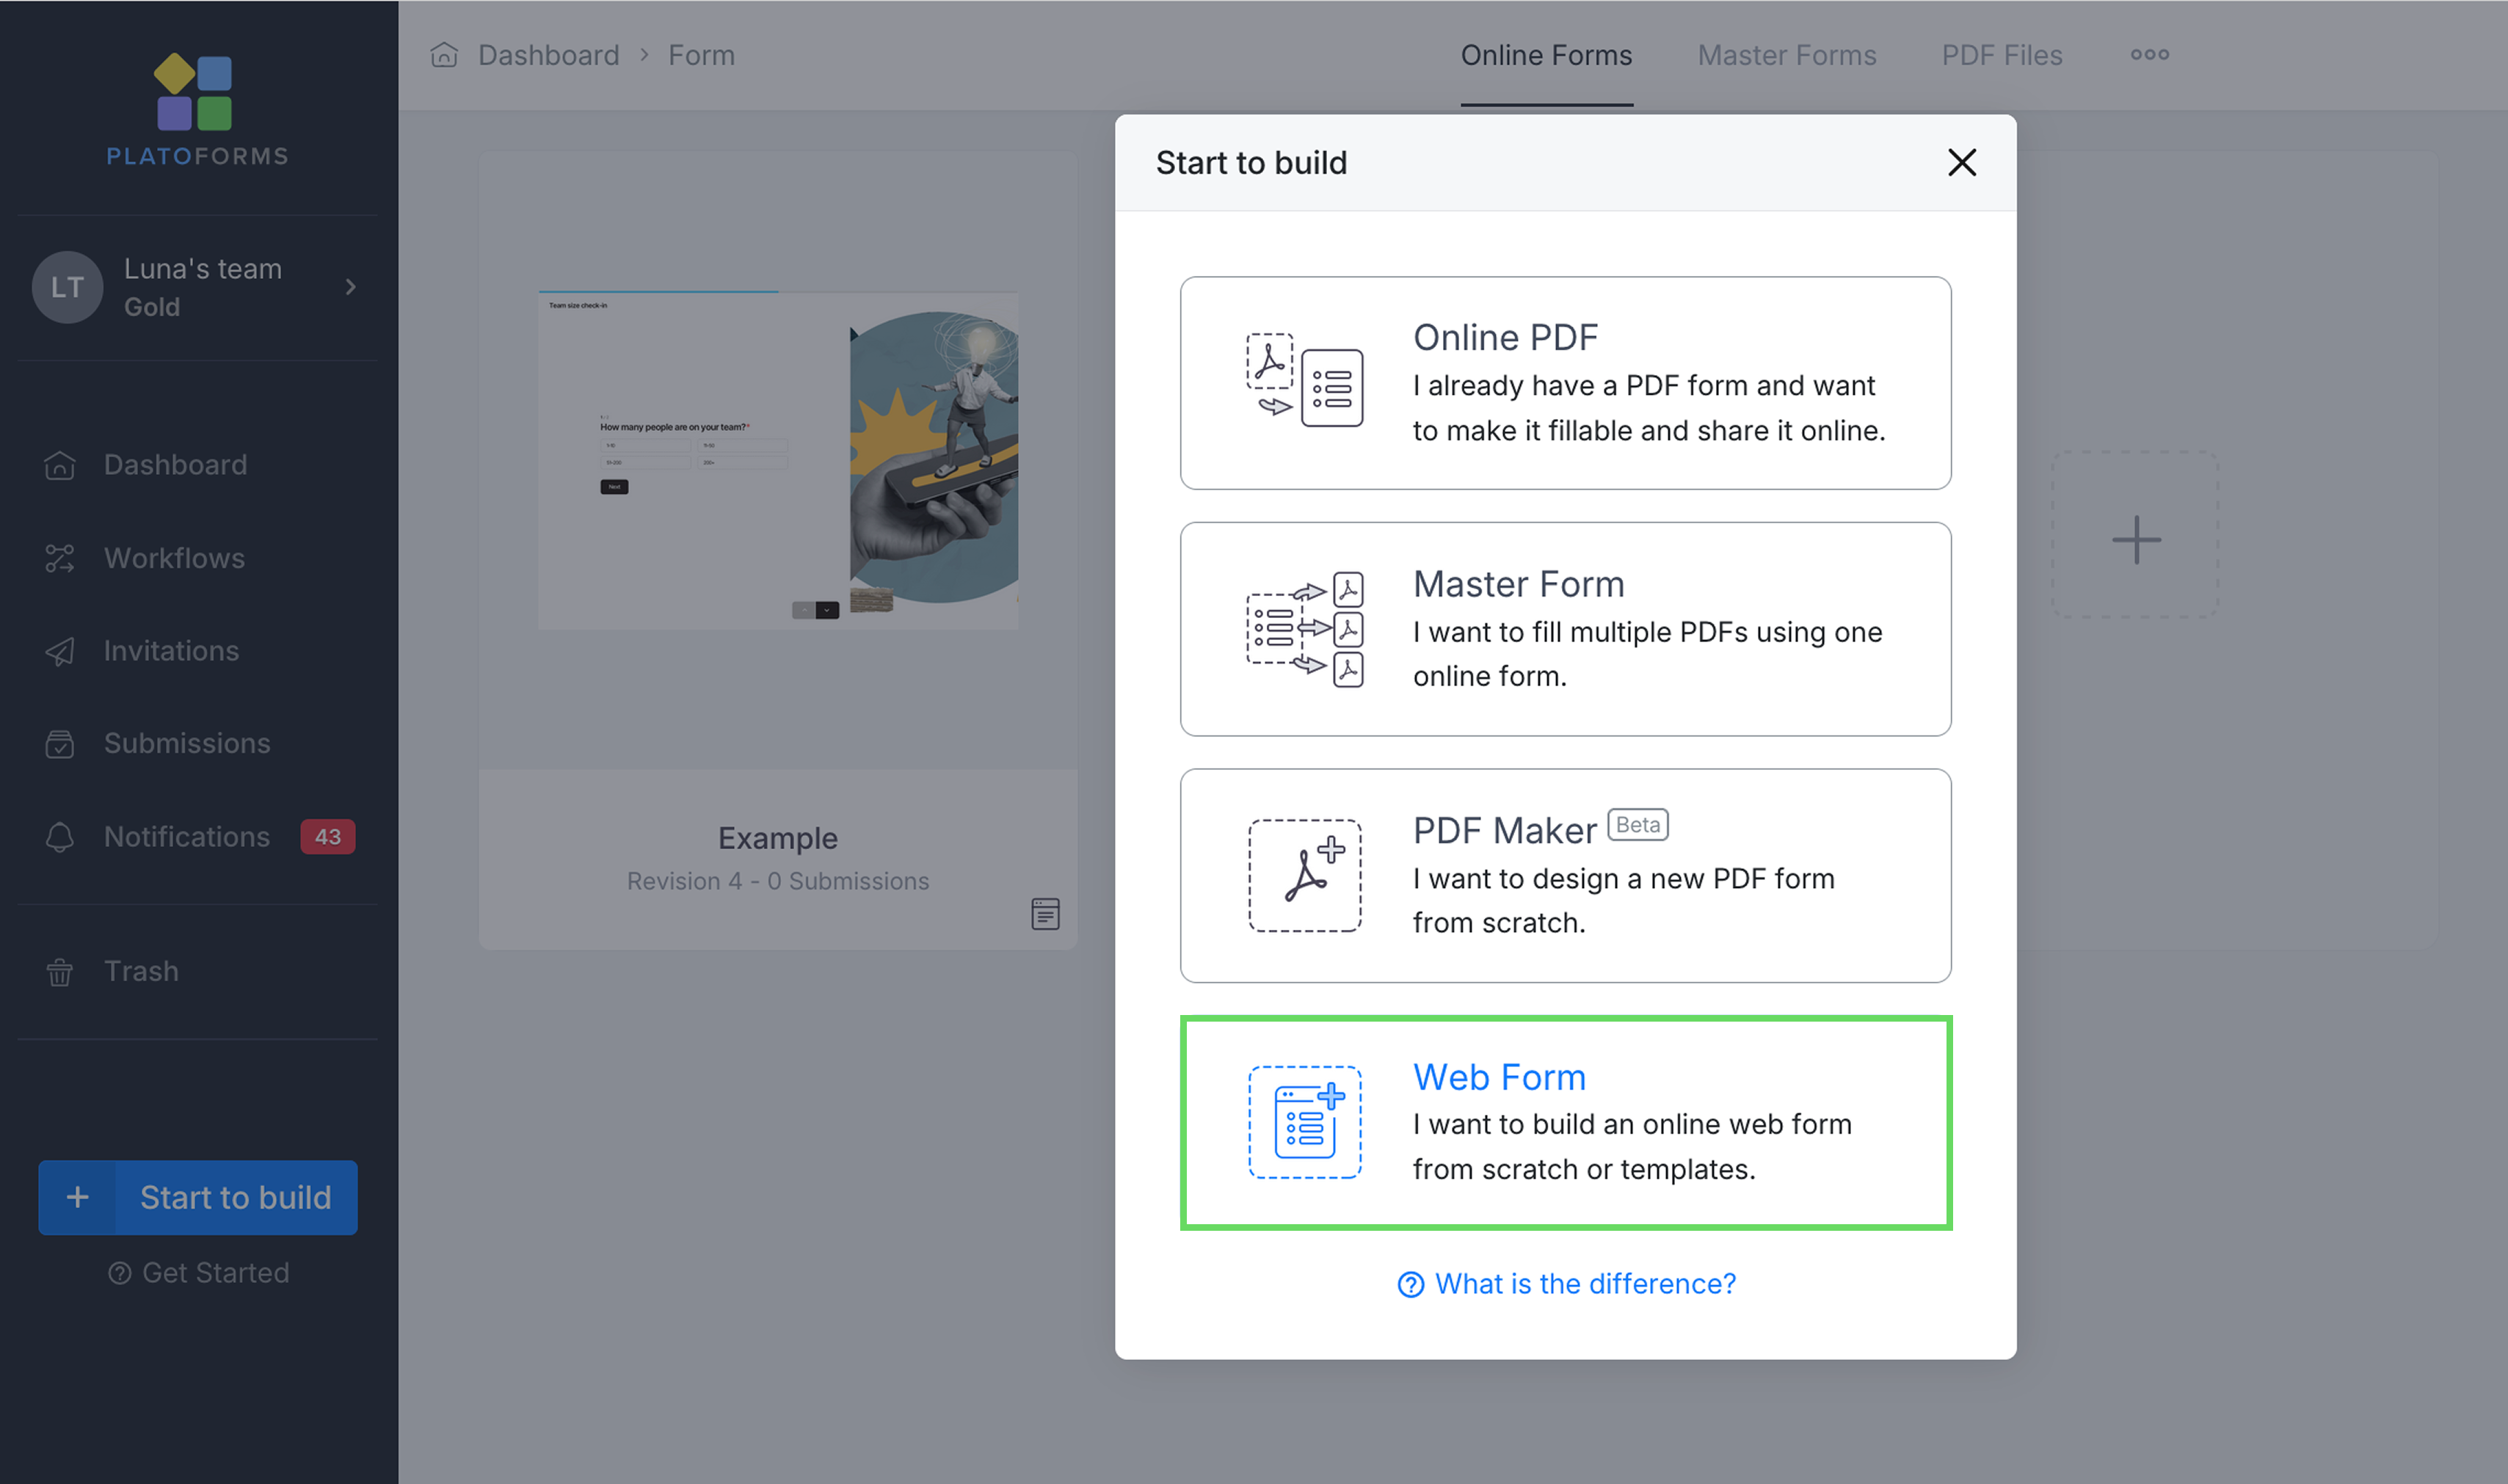Open Workflows from the sidebar icon
Viewport: 2508px width, 1484px height.
(60, 558)
